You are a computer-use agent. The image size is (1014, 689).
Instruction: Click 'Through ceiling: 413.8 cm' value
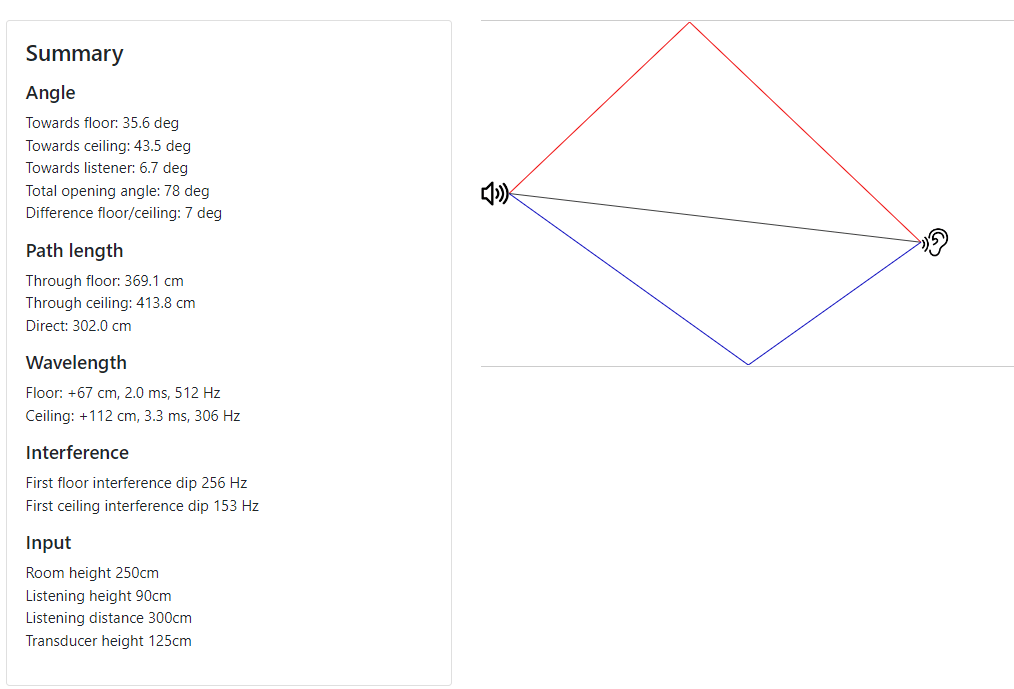tap(111, 303)
